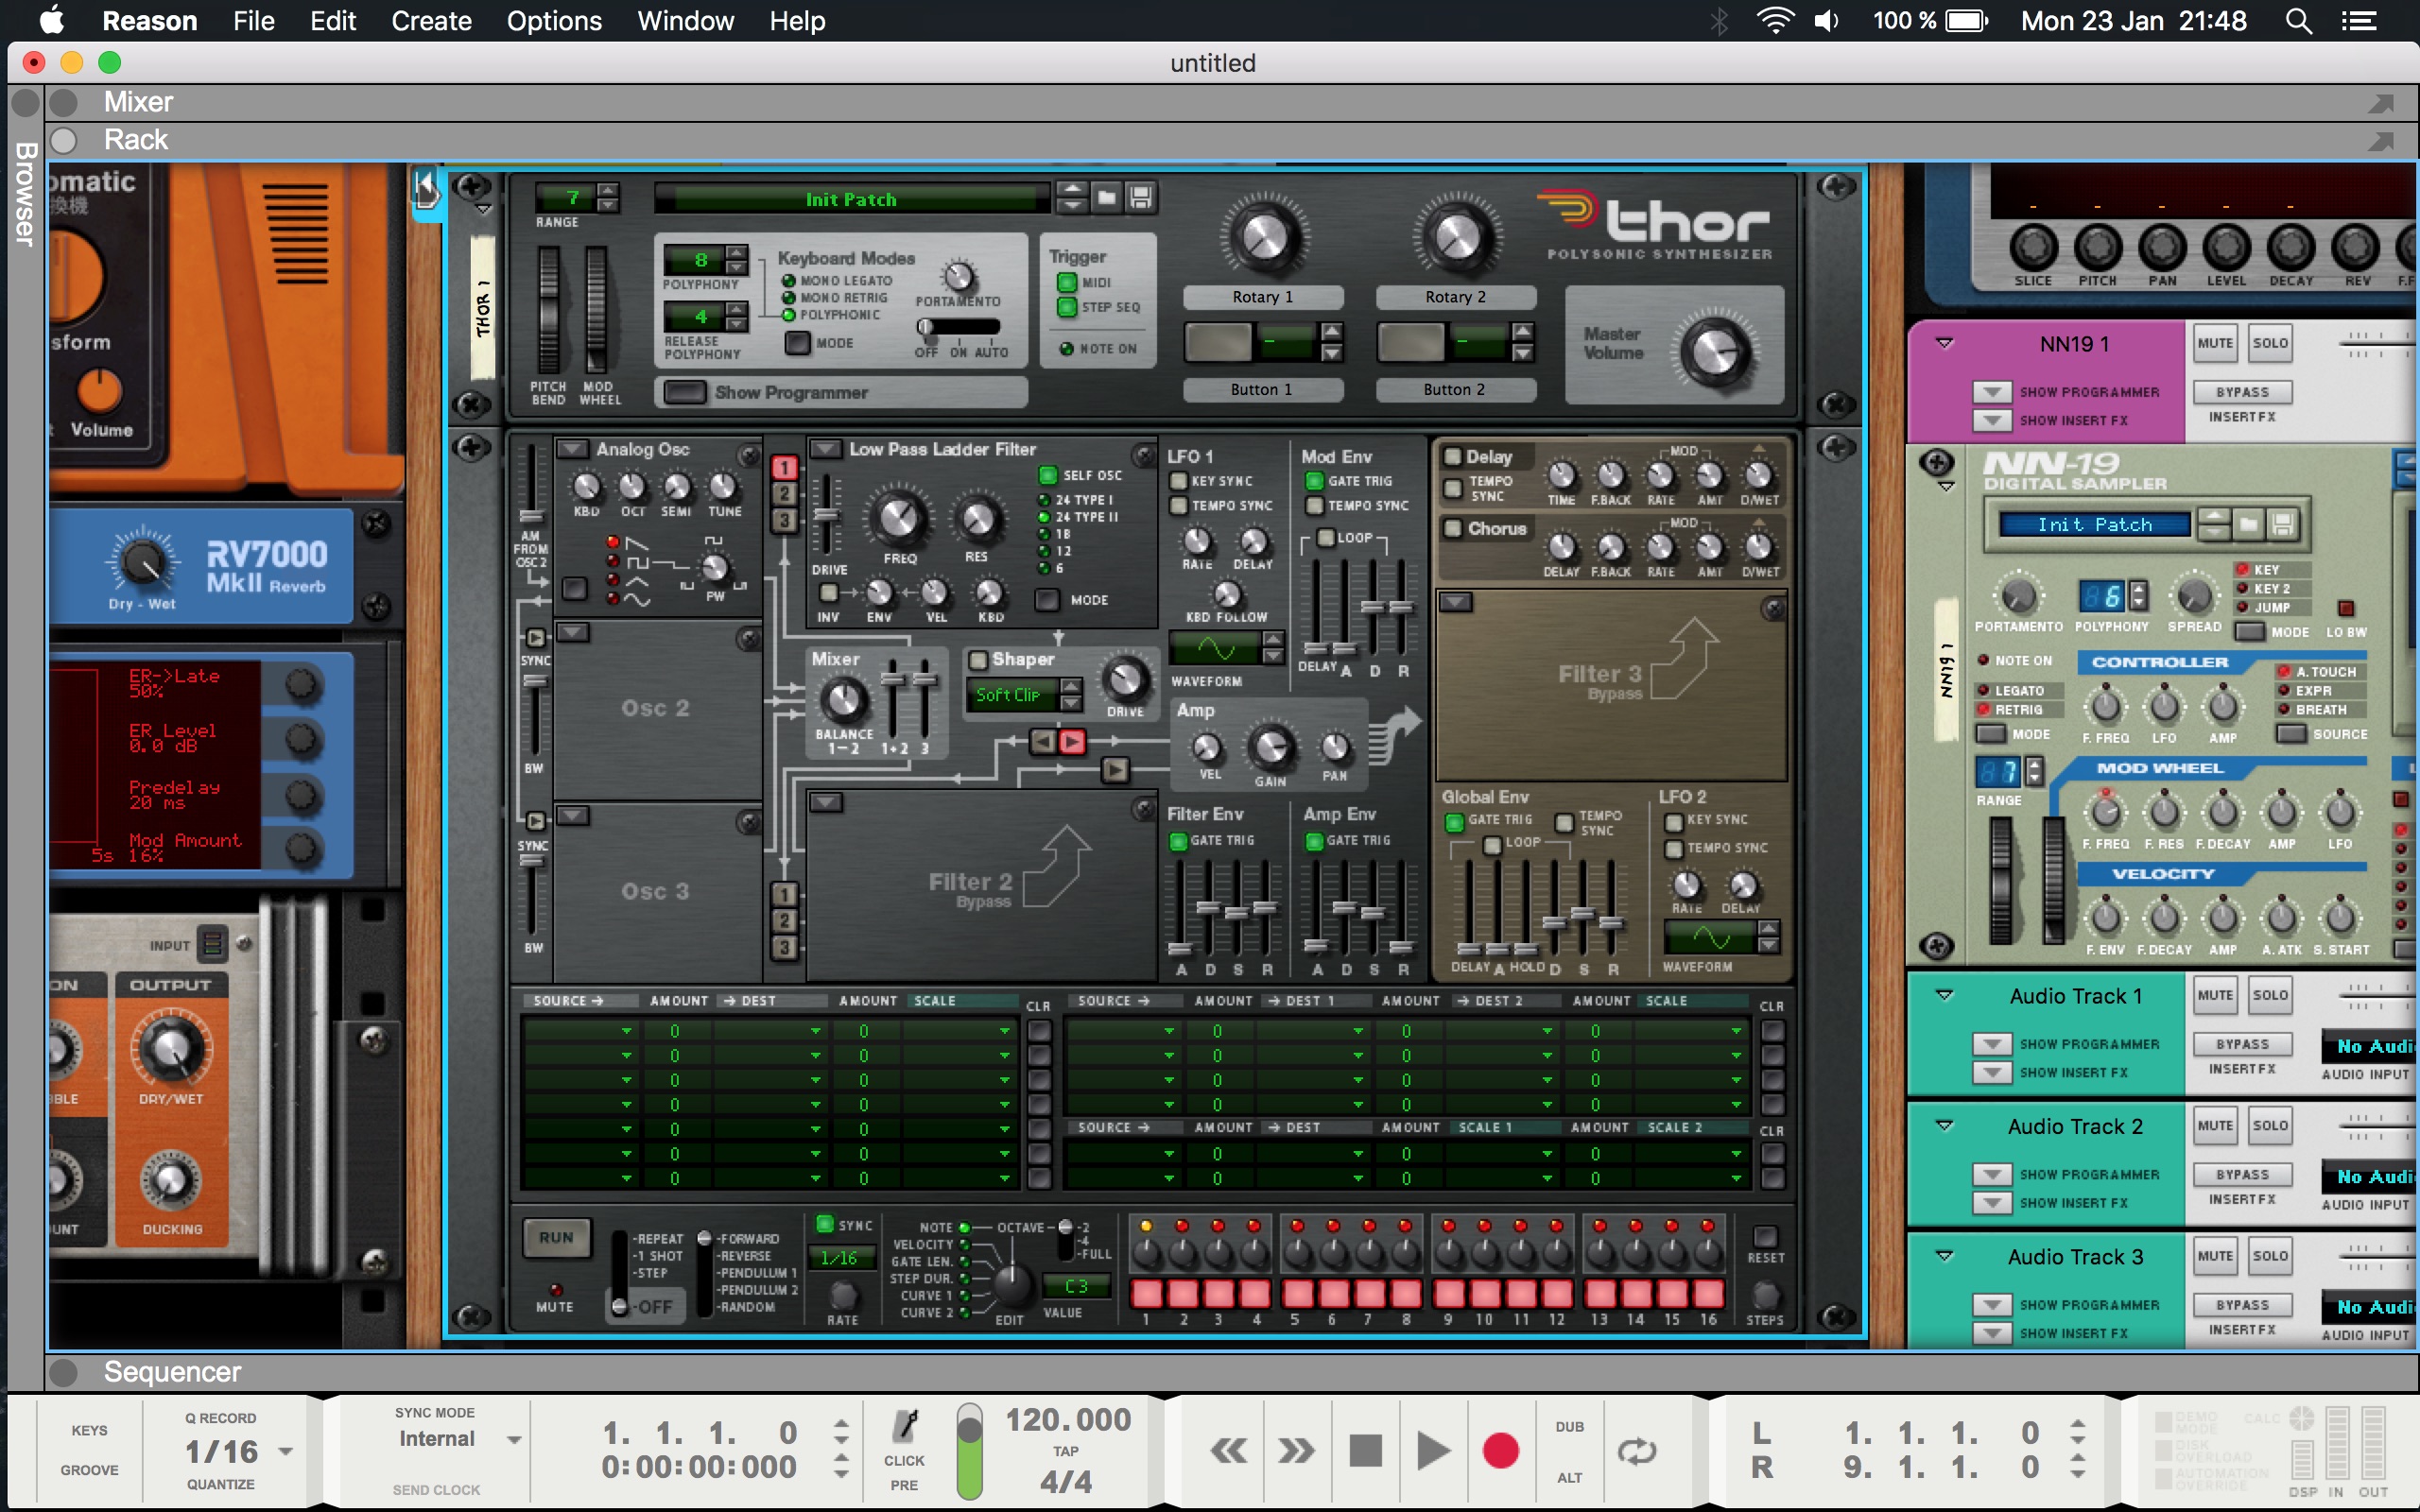Screen dimensions: 2420x1512
Task: Mute the NN19 1 channel
Action: [2215, 343]
